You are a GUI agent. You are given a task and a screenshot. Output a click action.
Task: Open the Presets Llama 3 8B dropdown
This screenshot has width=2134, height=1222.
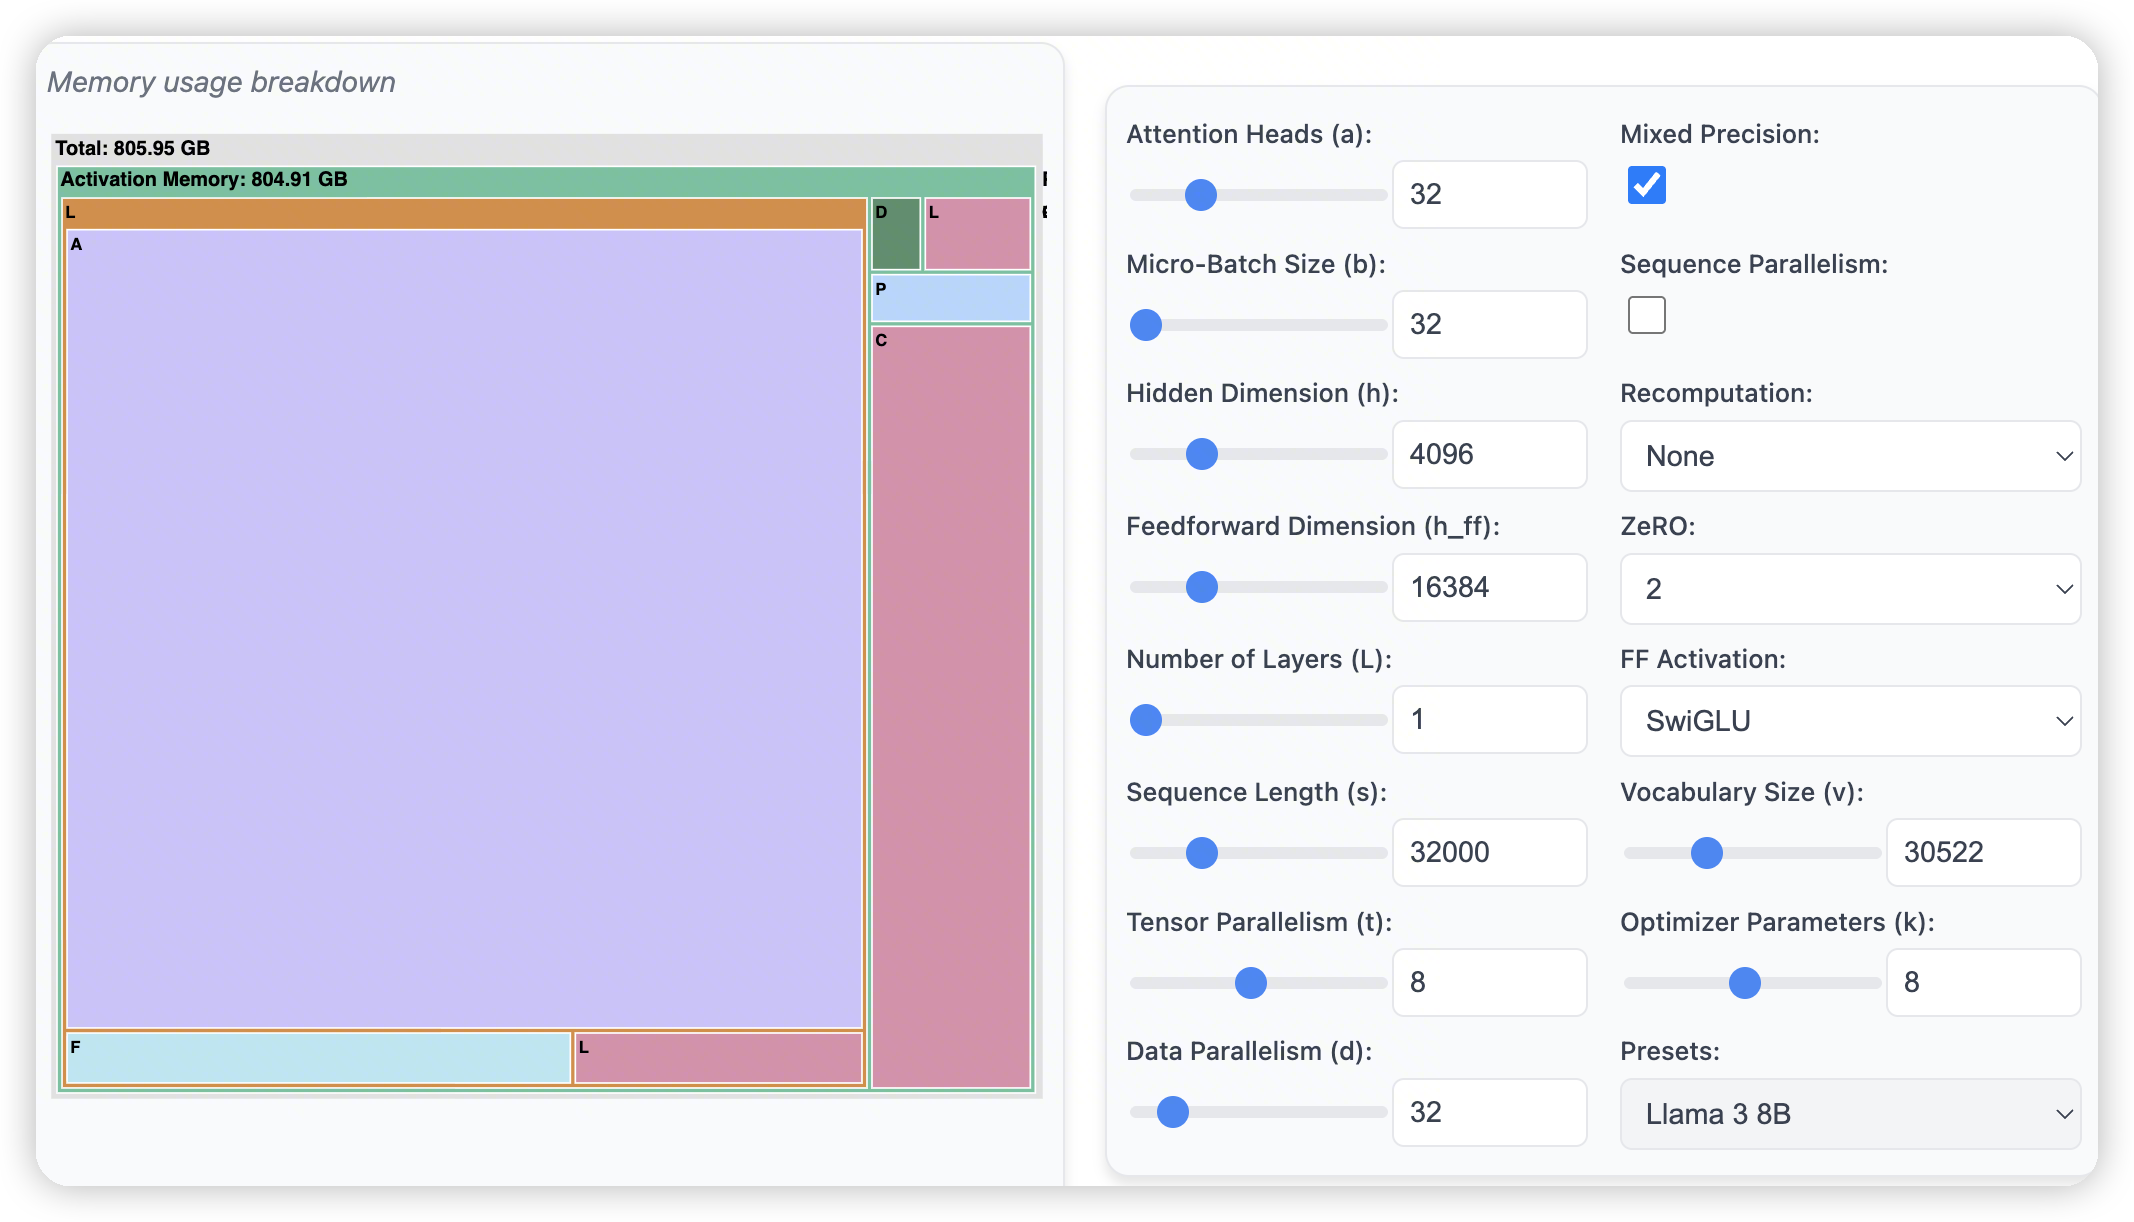1849,1114
